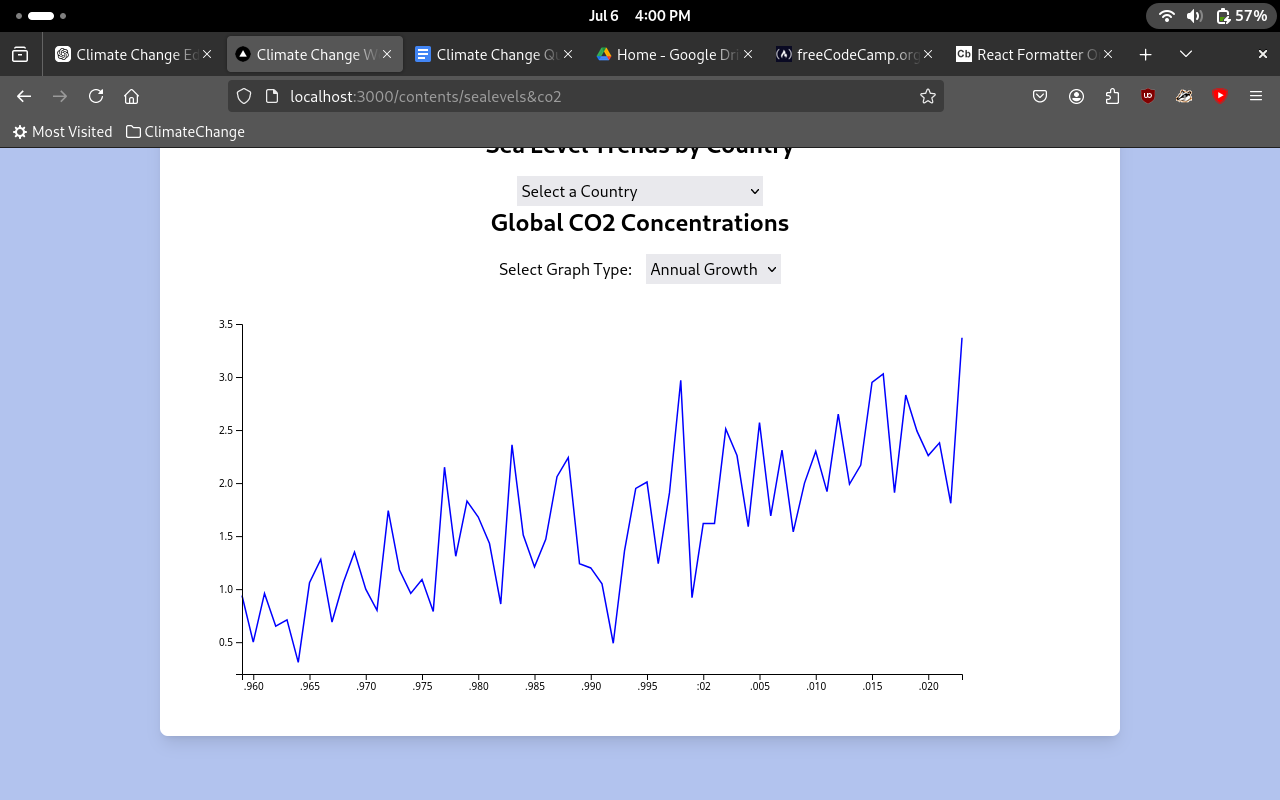
Task: Open the ClimateChange bookmark folder
Action: (185, 132)
